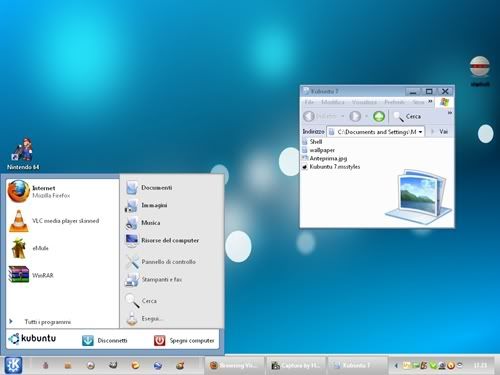Select the red and white desktop icon at top right
The height and width of the screenshot is (375, 500).
pos(480,71)
